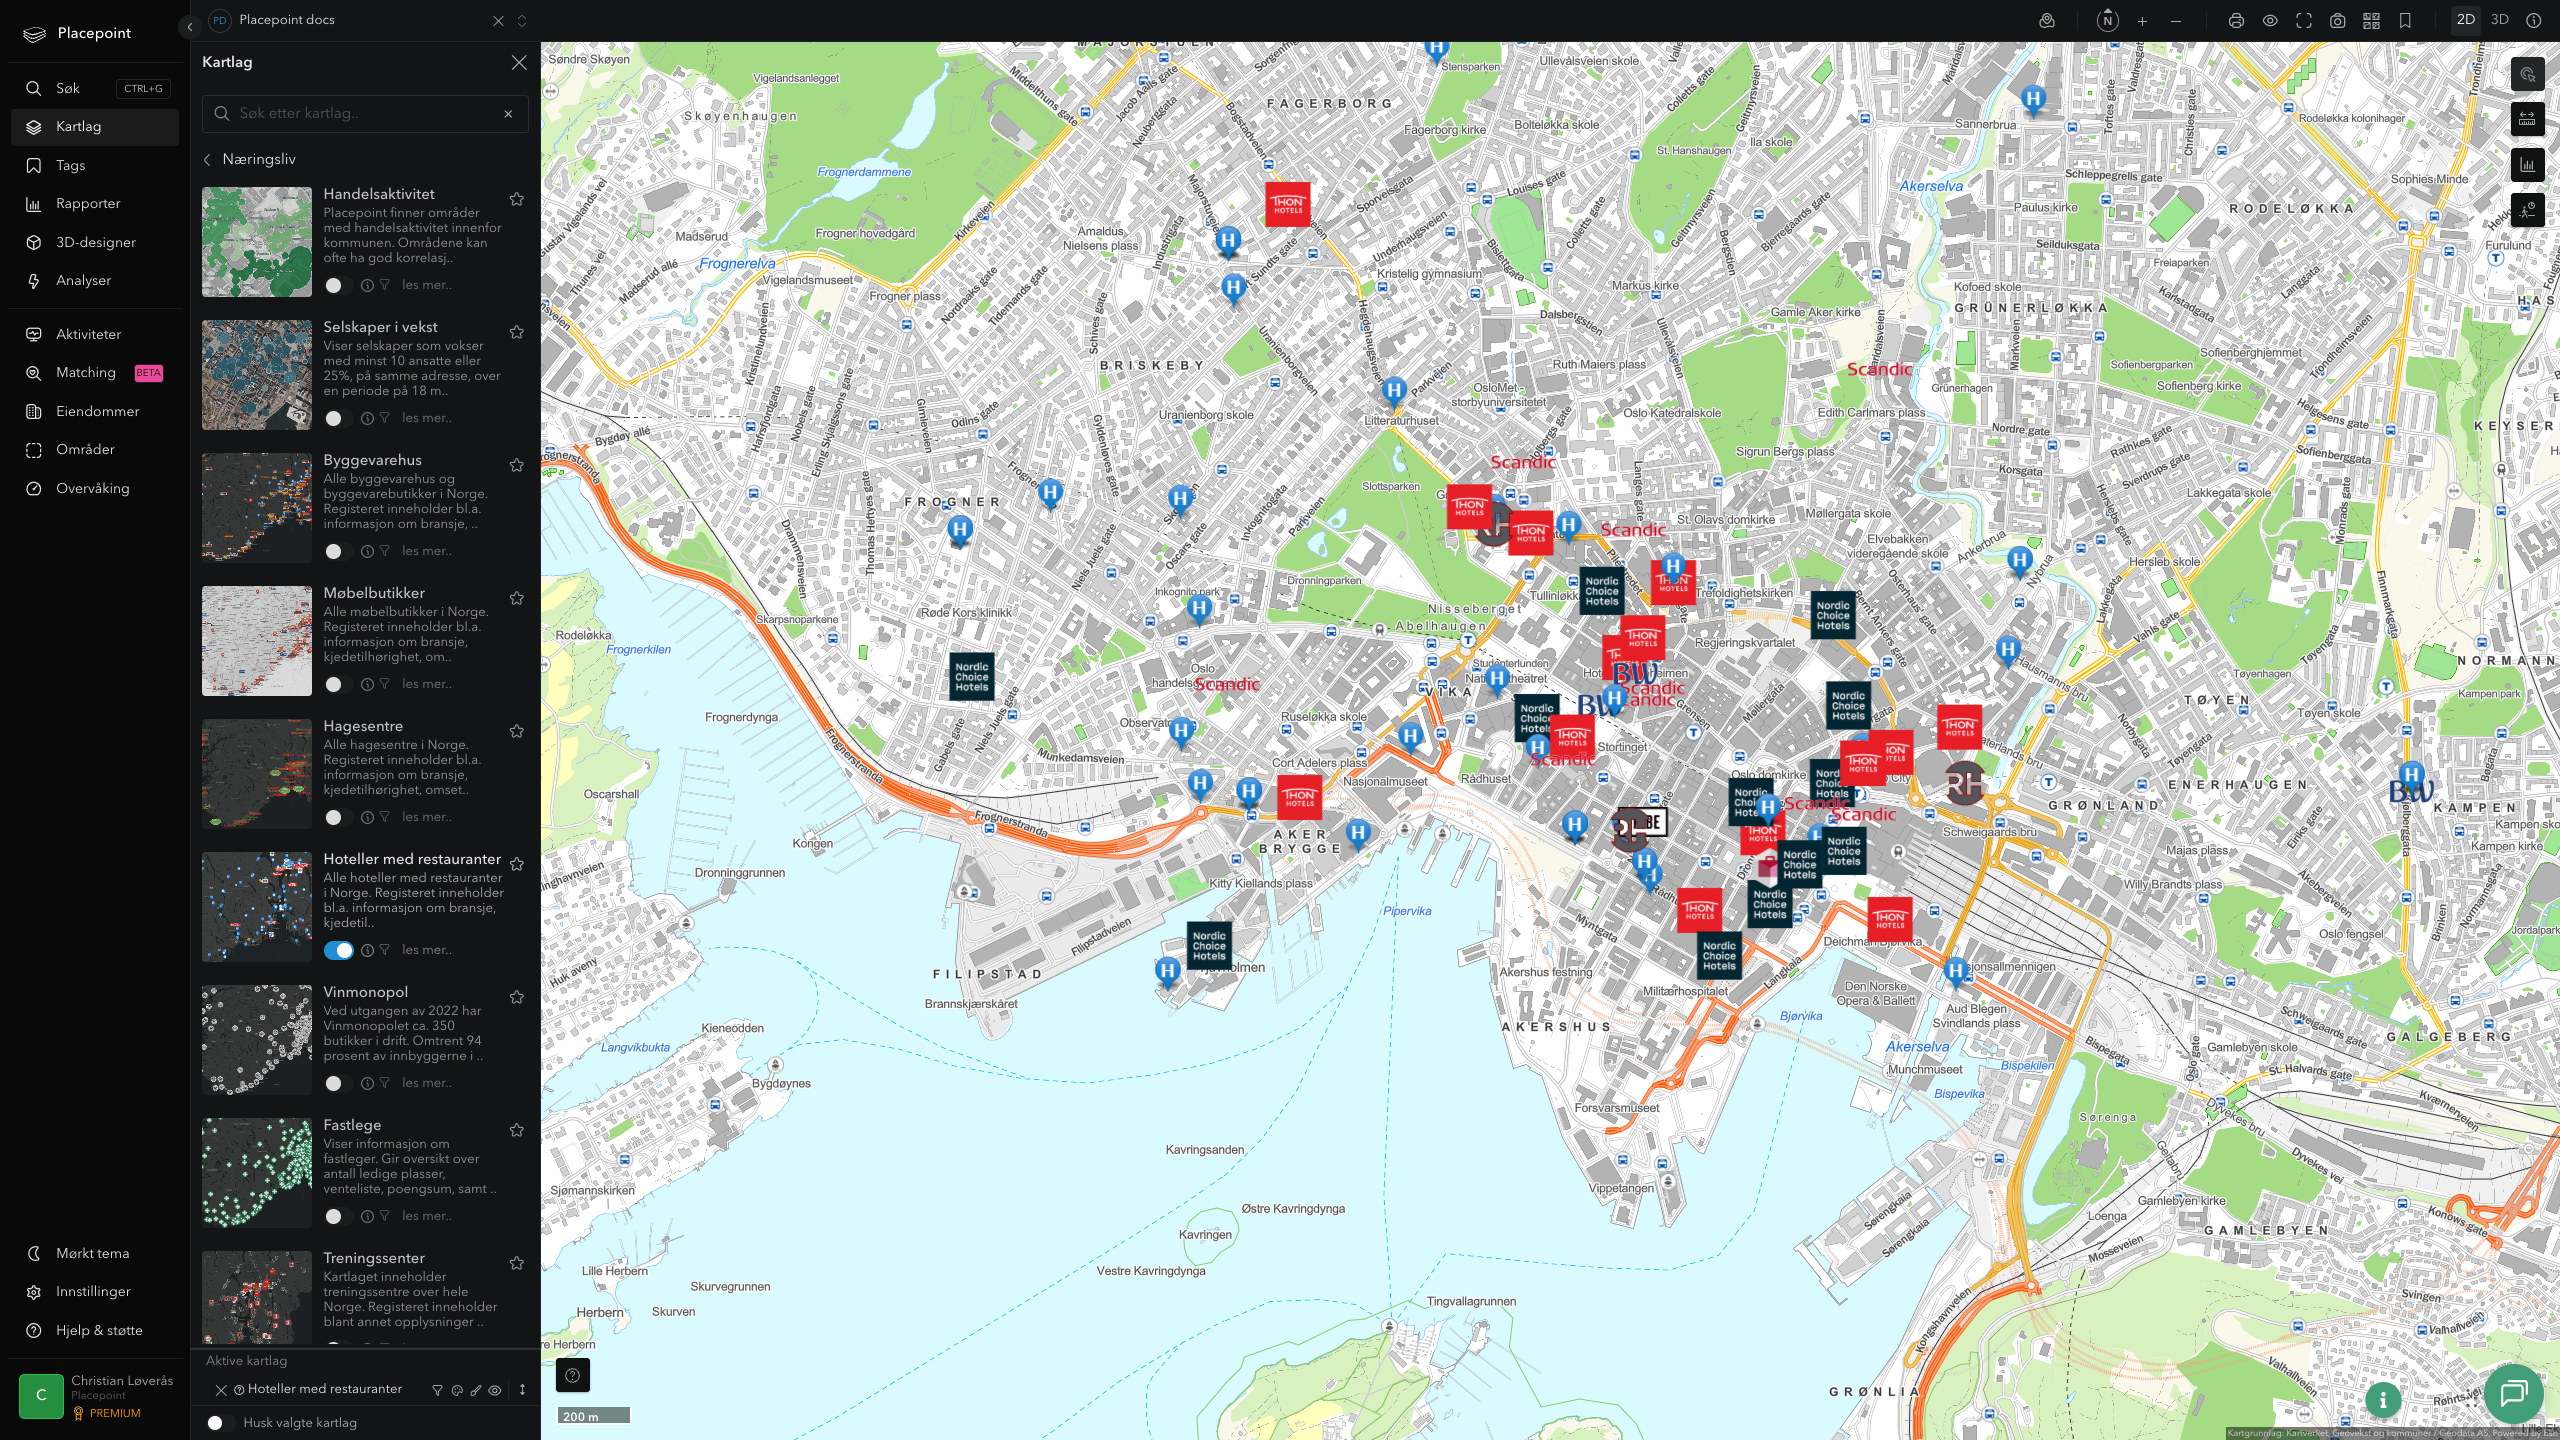Reorder active layer with the arrows icon
This screenshot has width=2560, height=1440.
[x=522, y=1390]
